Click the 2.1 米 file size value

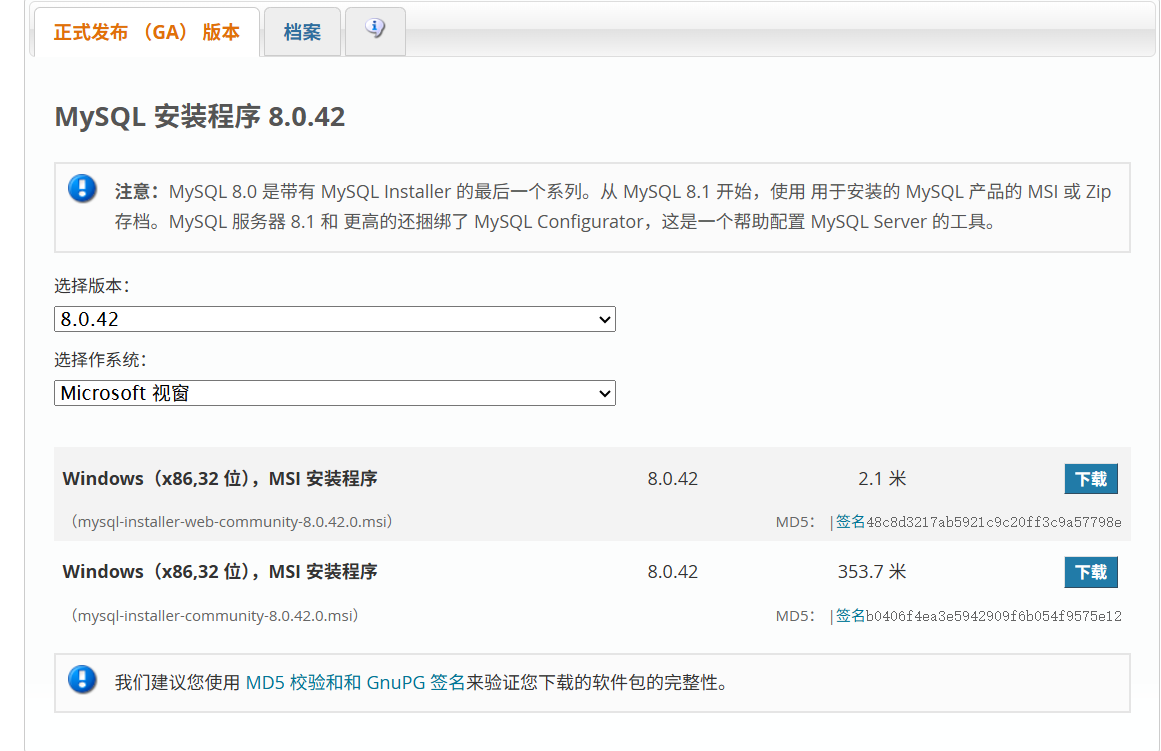click(x=882, y=478)
